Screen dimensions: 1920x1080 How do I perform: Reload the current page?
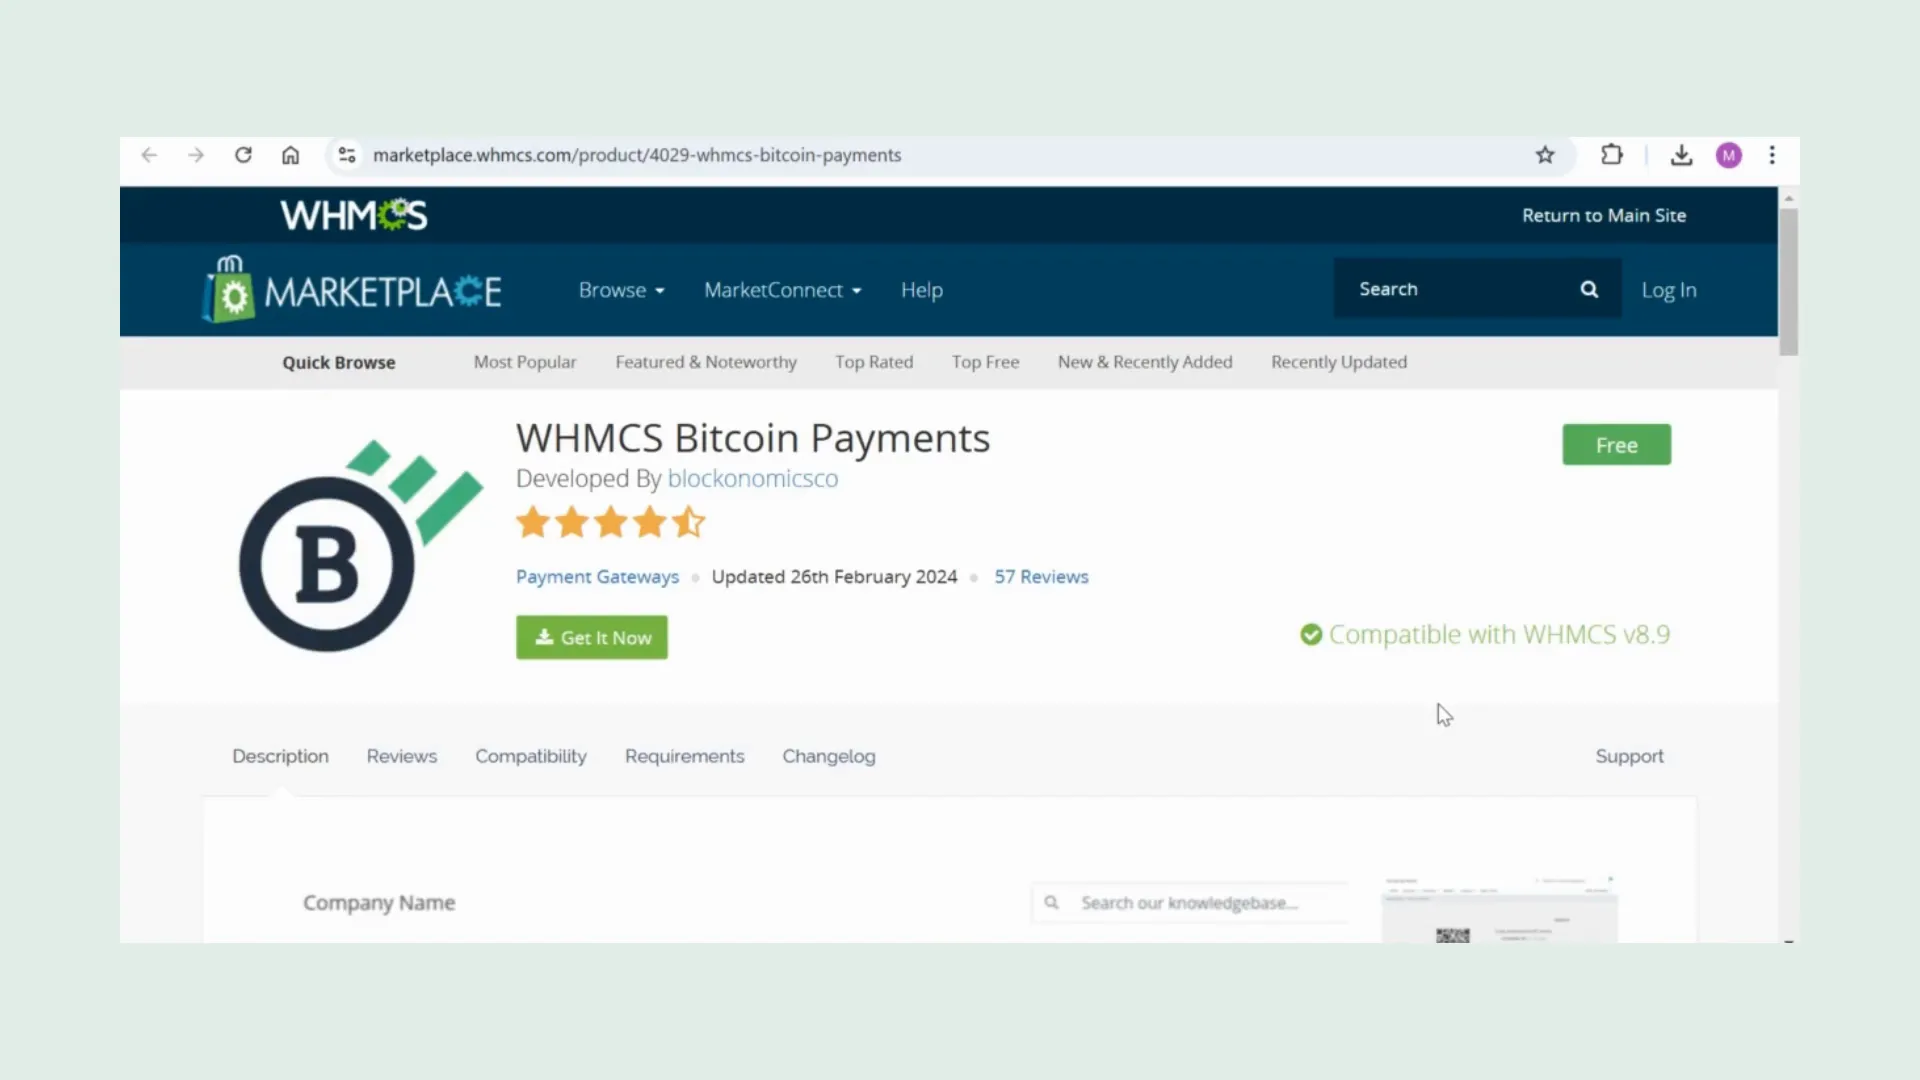(243, 155)
